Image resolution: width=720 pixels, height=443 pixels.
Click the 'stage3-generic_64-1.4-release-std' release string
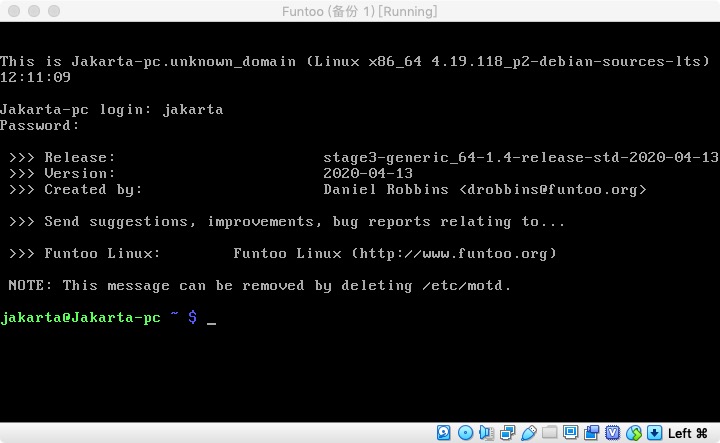(x=471, y=157)
